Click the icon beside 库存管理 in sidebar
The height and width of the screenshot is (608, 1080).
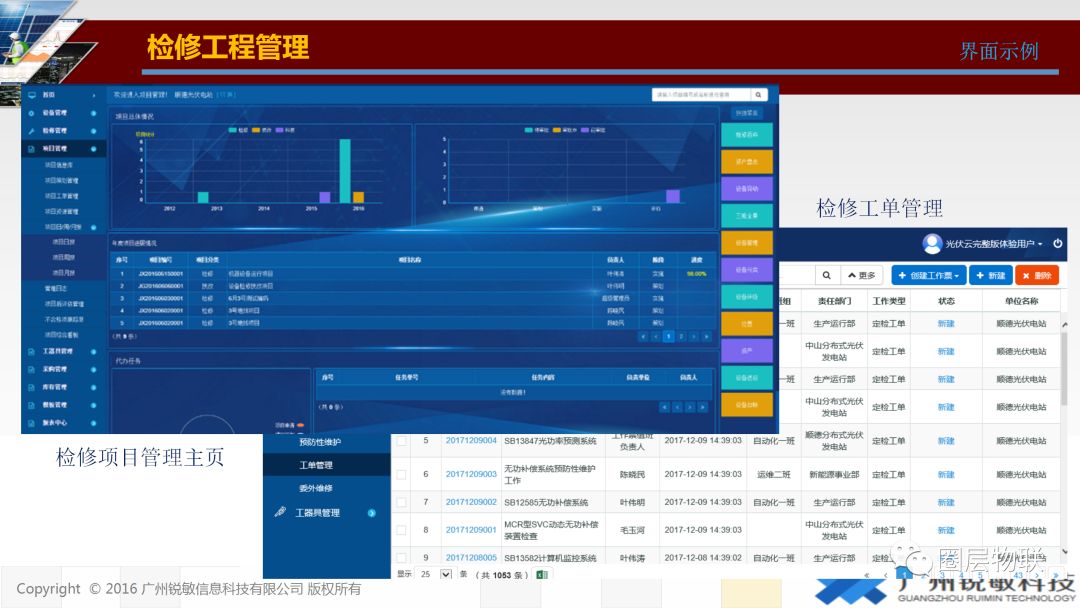pyautogui.click(x=32, y=388)
